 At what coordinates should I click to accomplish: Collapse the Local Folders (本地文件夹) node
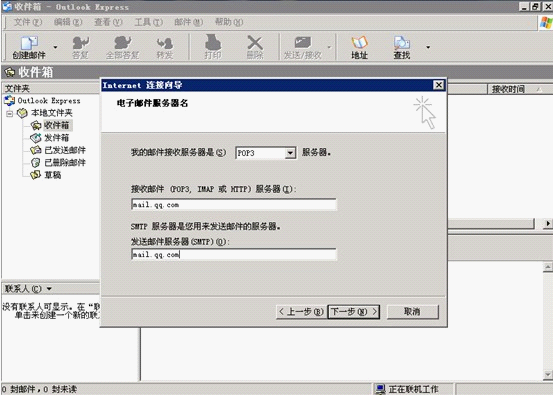point(10,113)
